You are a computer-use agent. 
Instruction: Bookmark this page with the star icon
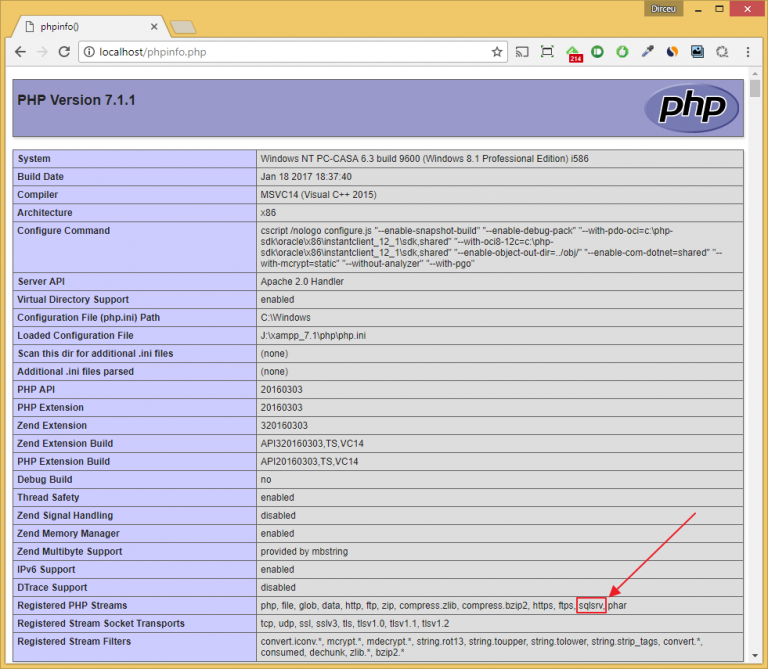coord(497,51)
